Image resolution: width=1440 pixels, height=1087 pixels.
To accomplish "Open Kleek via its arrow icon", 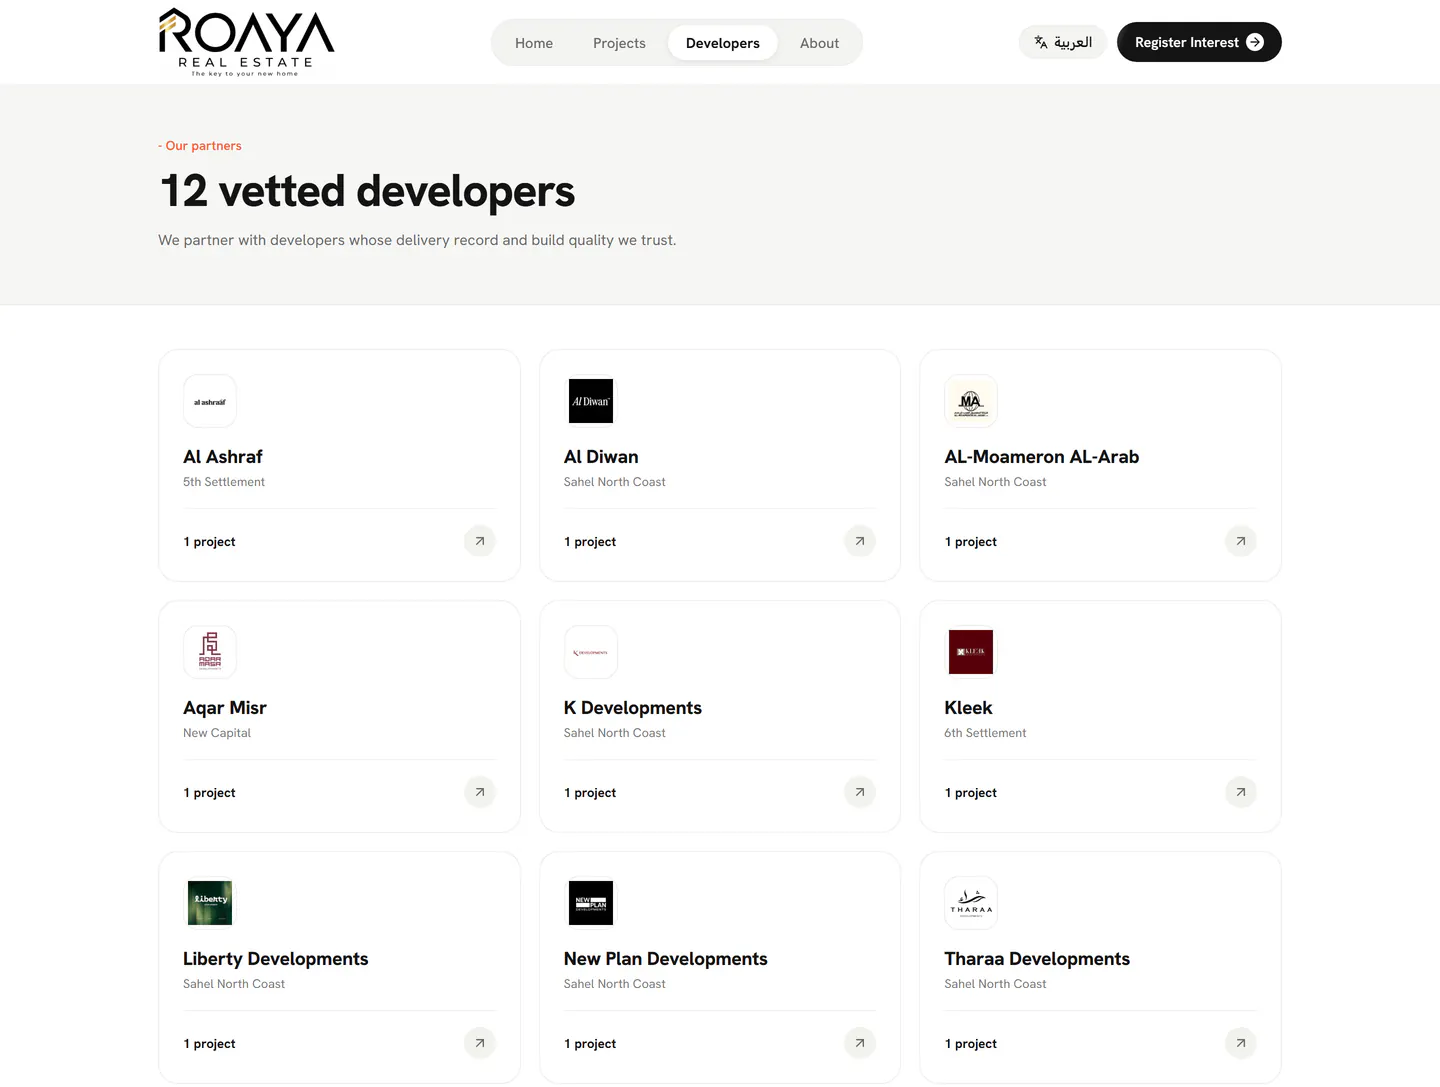I will [1241, 792].
